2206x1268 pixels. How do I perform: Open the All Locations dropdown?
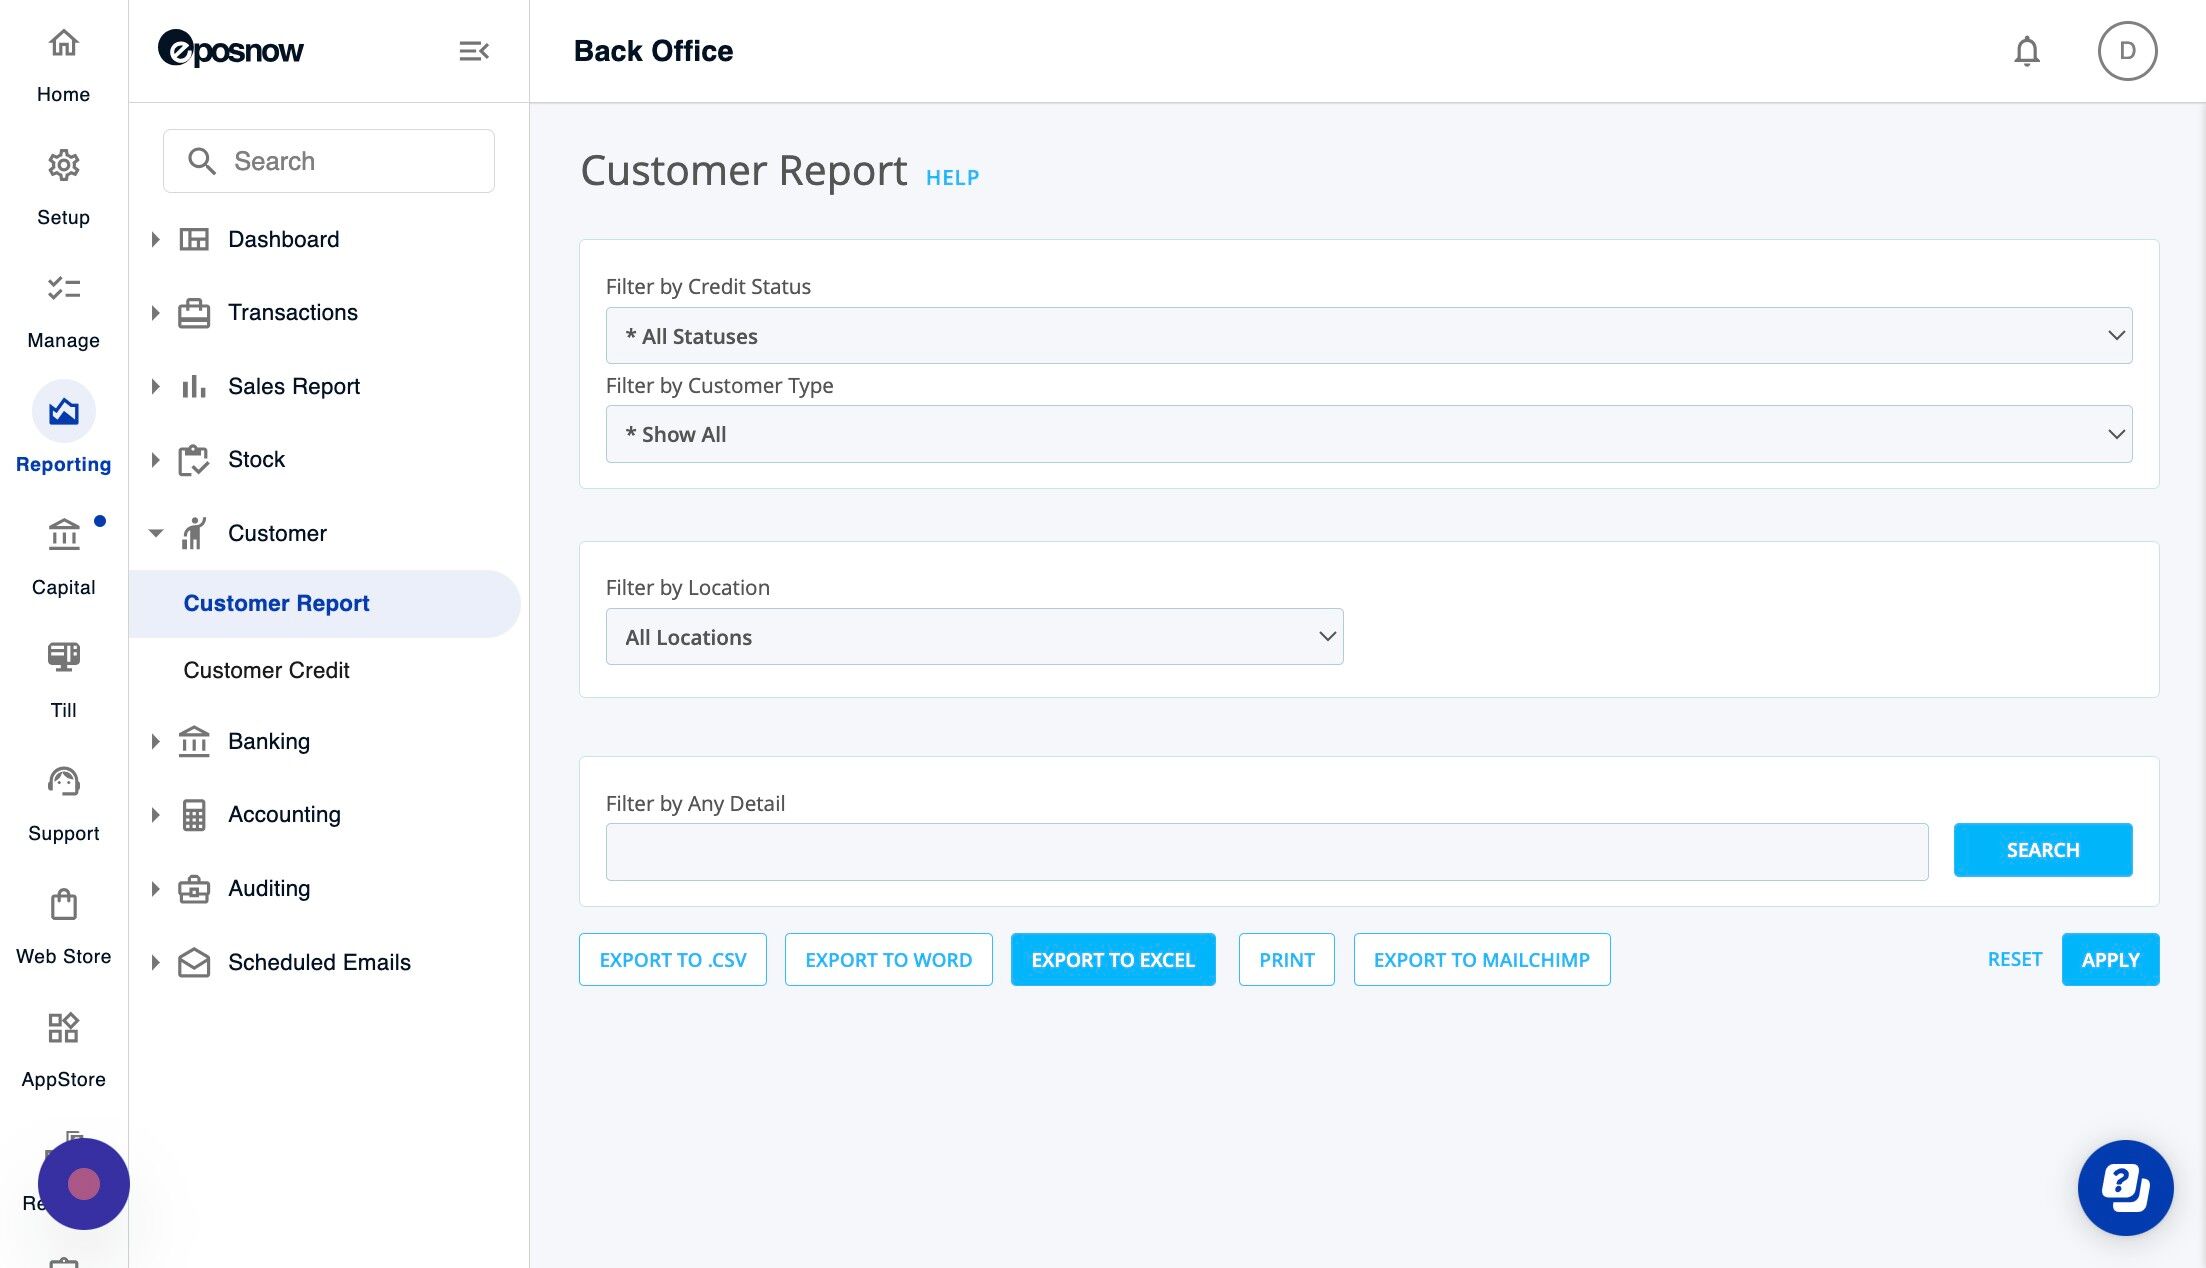click(974, 637)
